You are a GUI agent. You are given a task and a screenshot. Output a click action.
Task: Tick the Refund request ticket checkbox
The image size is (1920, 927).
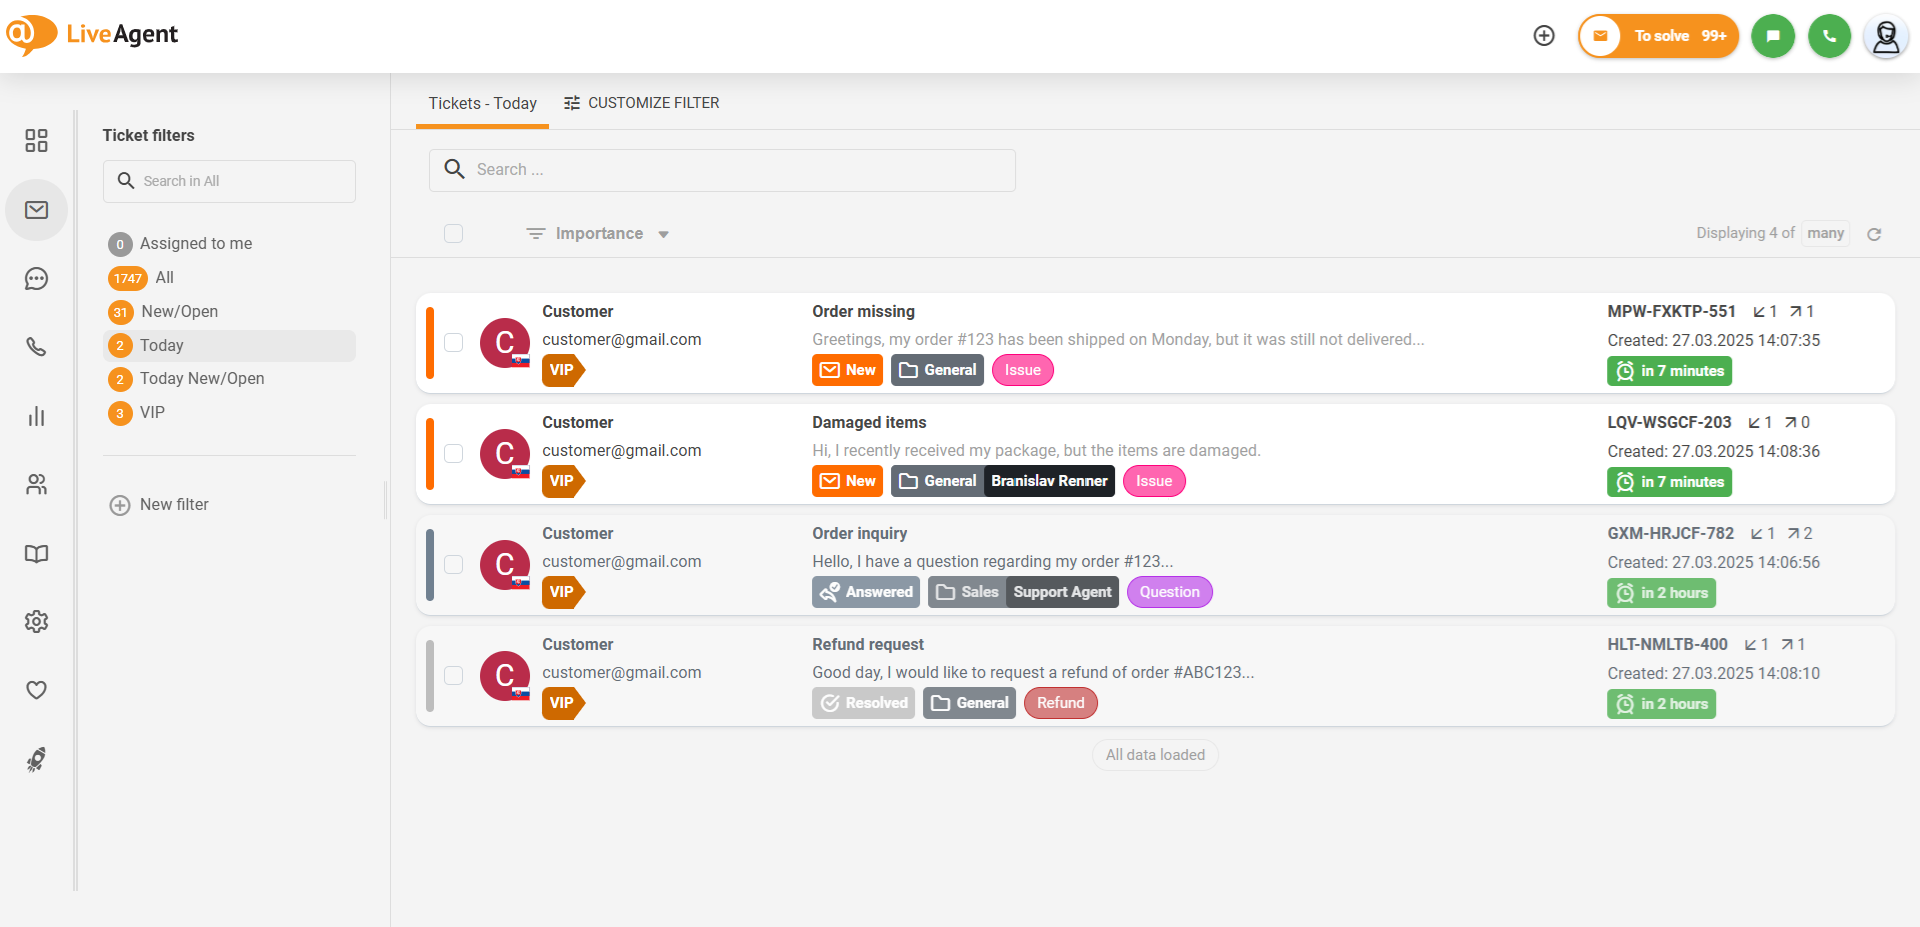coord(454,675)
